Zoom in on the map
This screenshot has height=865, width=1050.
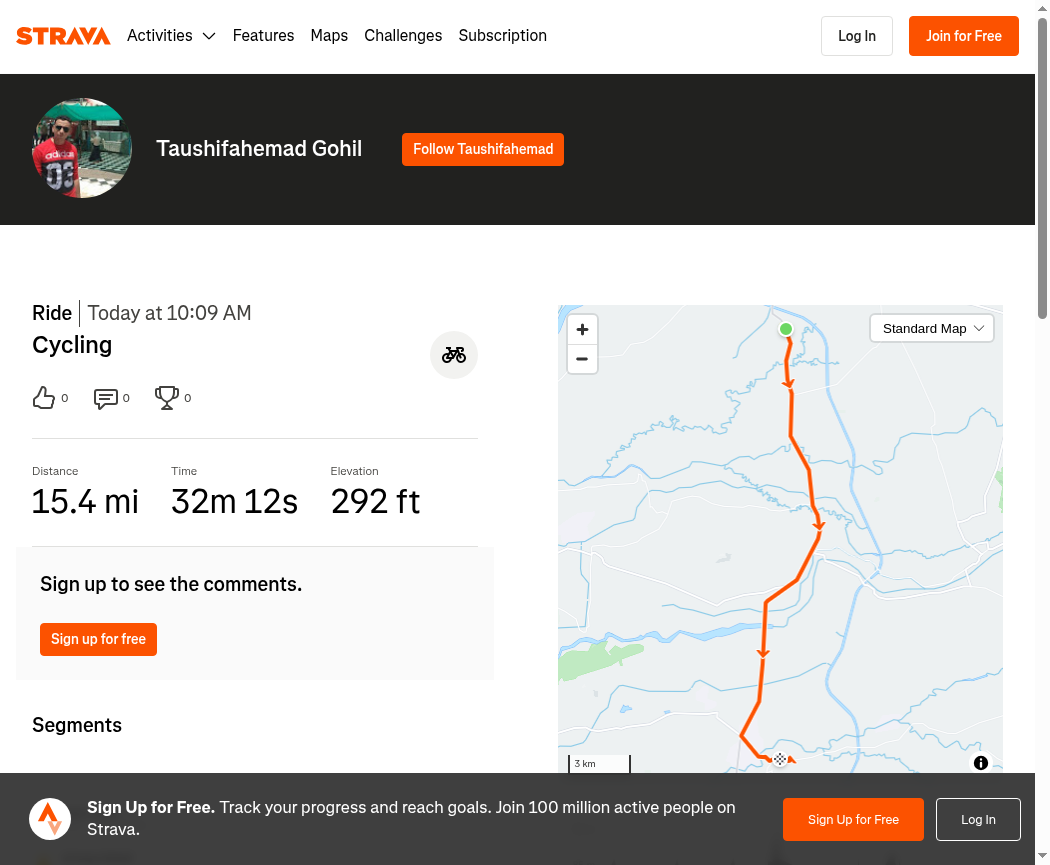tap(583, 329)
